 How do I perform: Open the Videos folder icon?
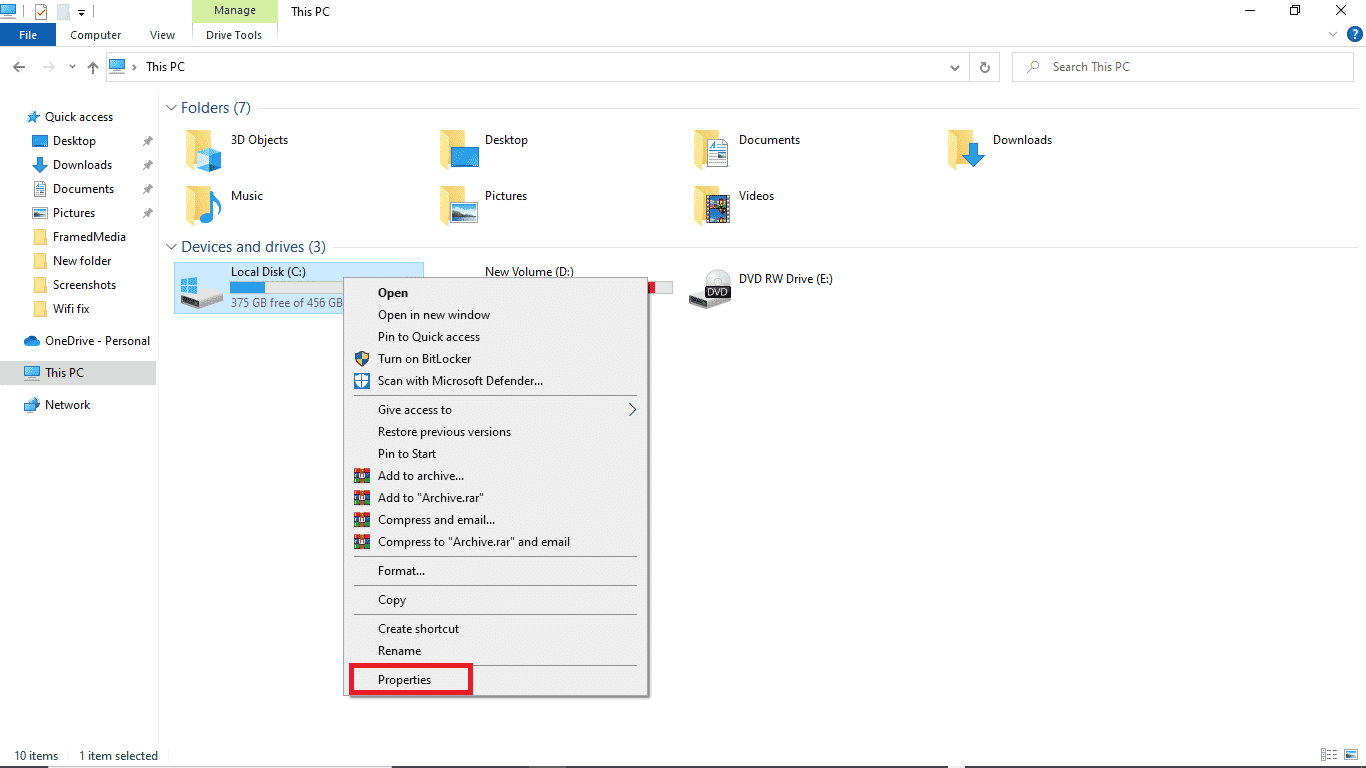[712, 206]
